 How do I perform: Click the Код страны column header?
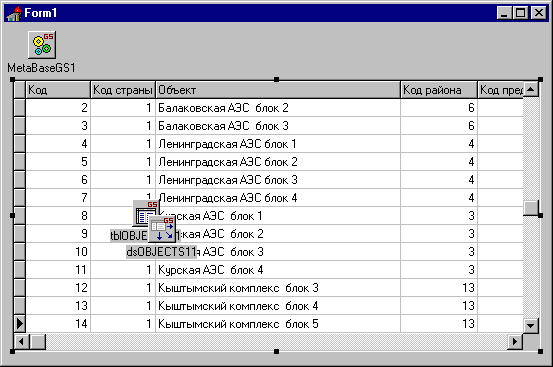point(123,90)
